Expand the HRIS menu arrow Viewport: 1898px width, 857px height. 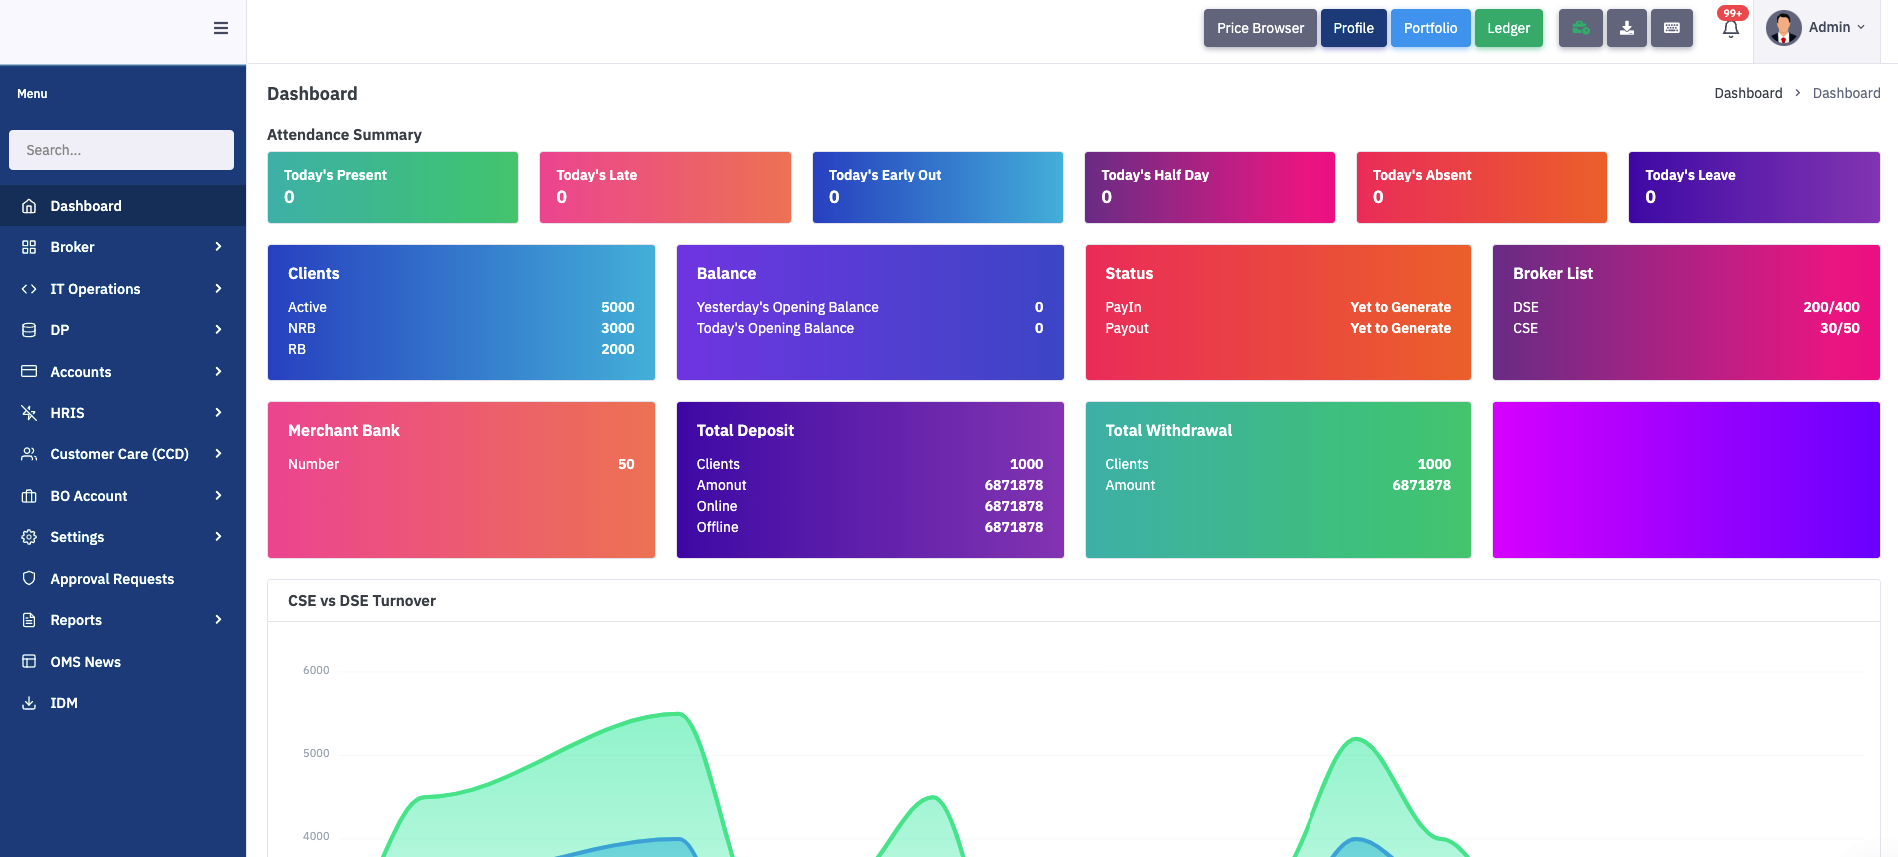point(218,413)
